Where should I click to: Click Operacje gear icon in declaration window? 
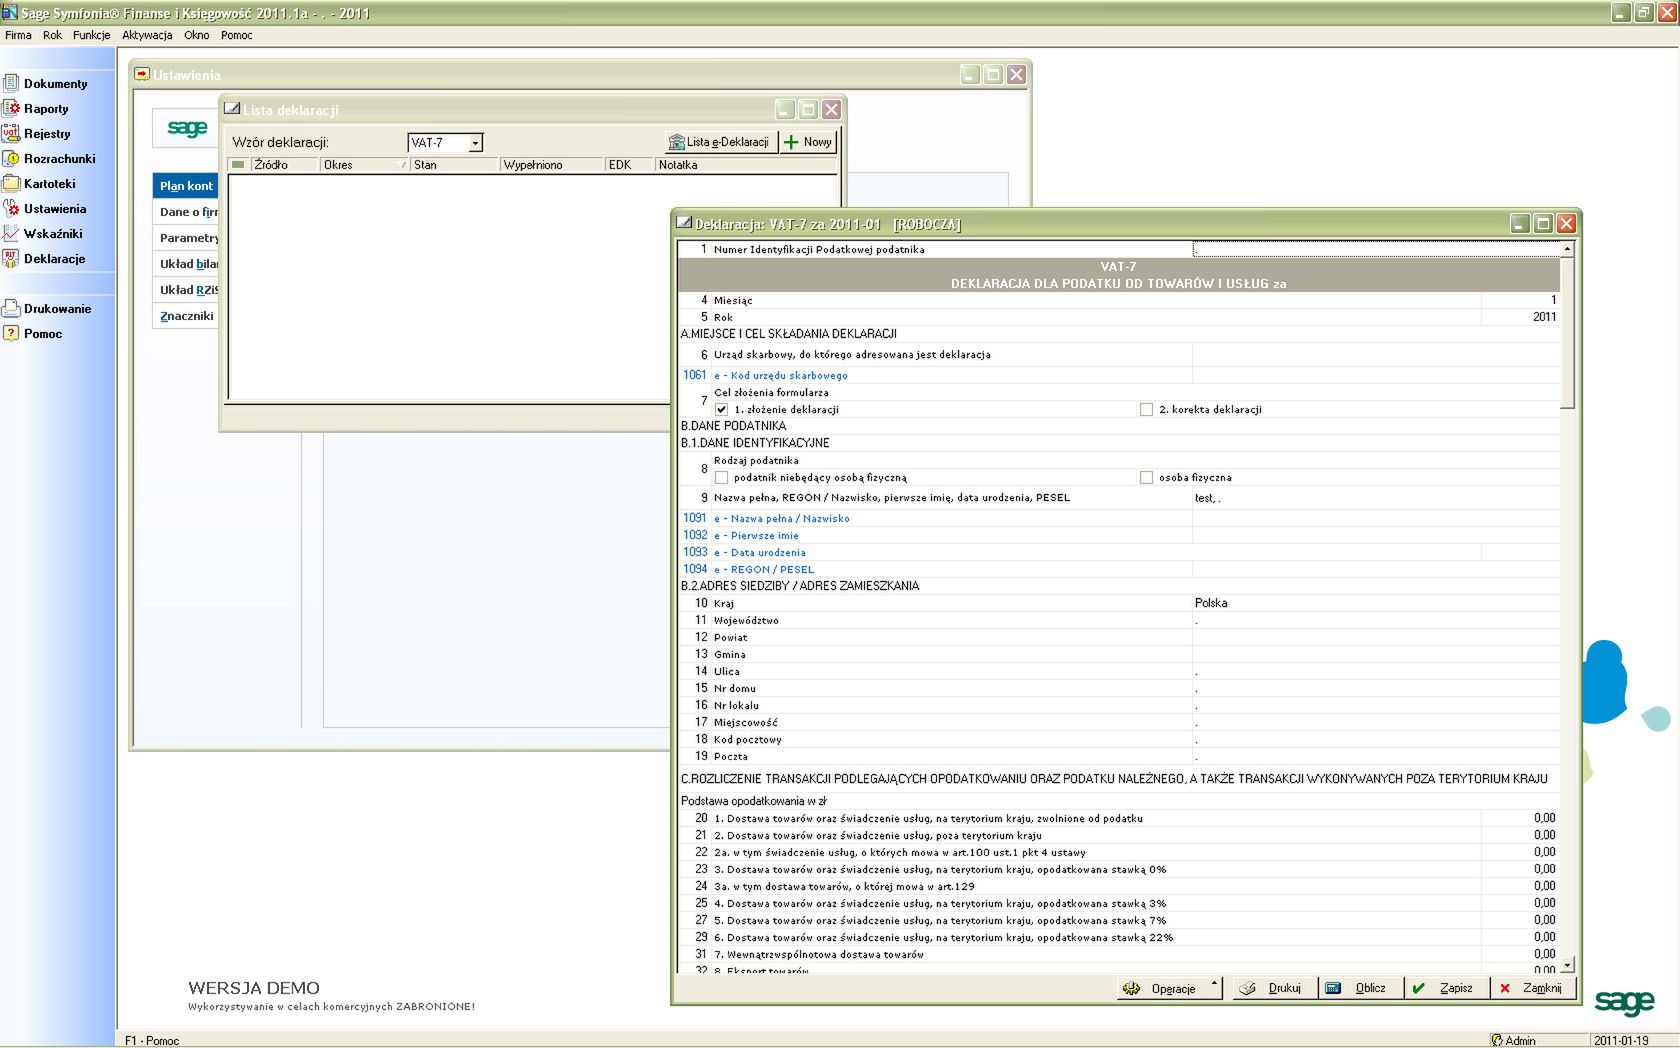1131,988
